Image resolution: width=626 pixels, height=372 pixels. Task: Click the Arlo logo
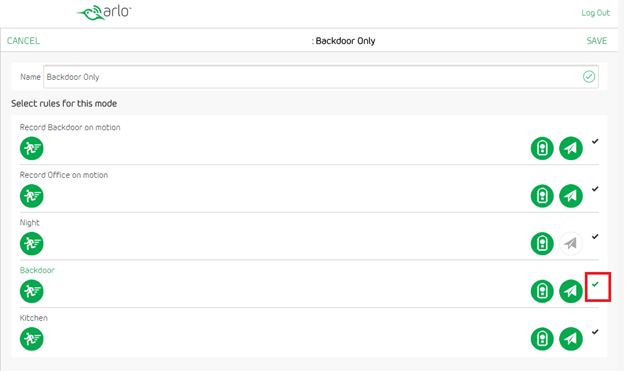coord(104,12)
